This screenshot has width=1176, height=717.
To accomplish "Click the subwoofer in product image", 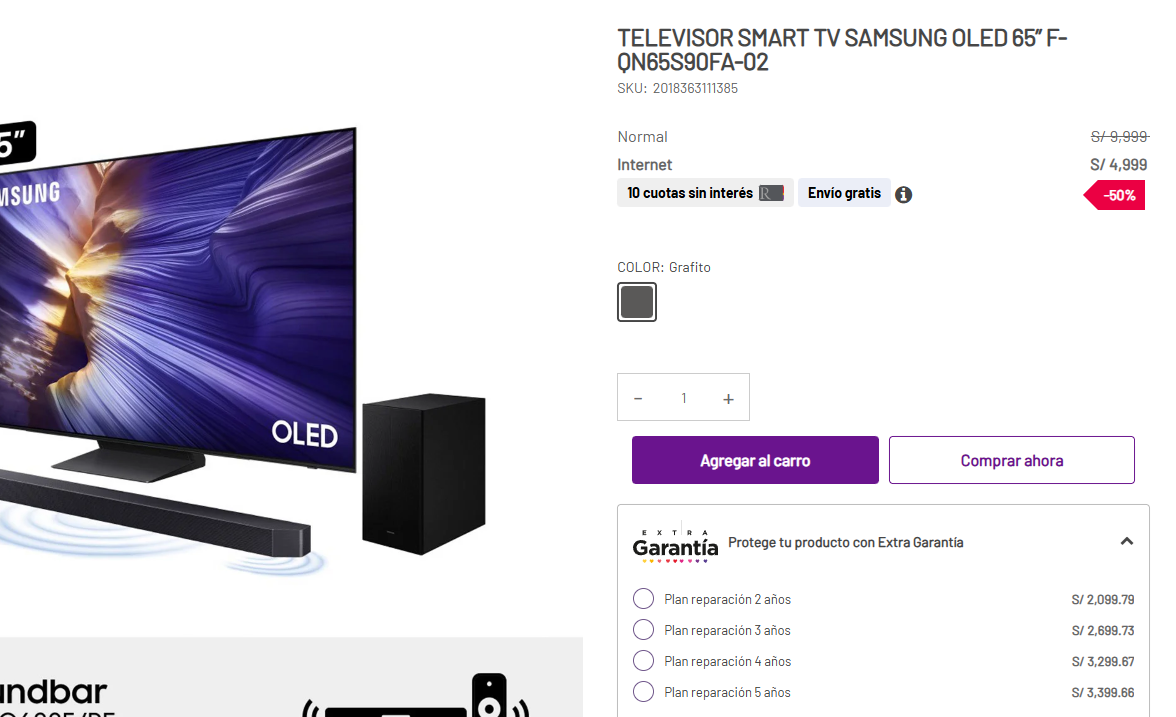I will (x=424, y=474).
